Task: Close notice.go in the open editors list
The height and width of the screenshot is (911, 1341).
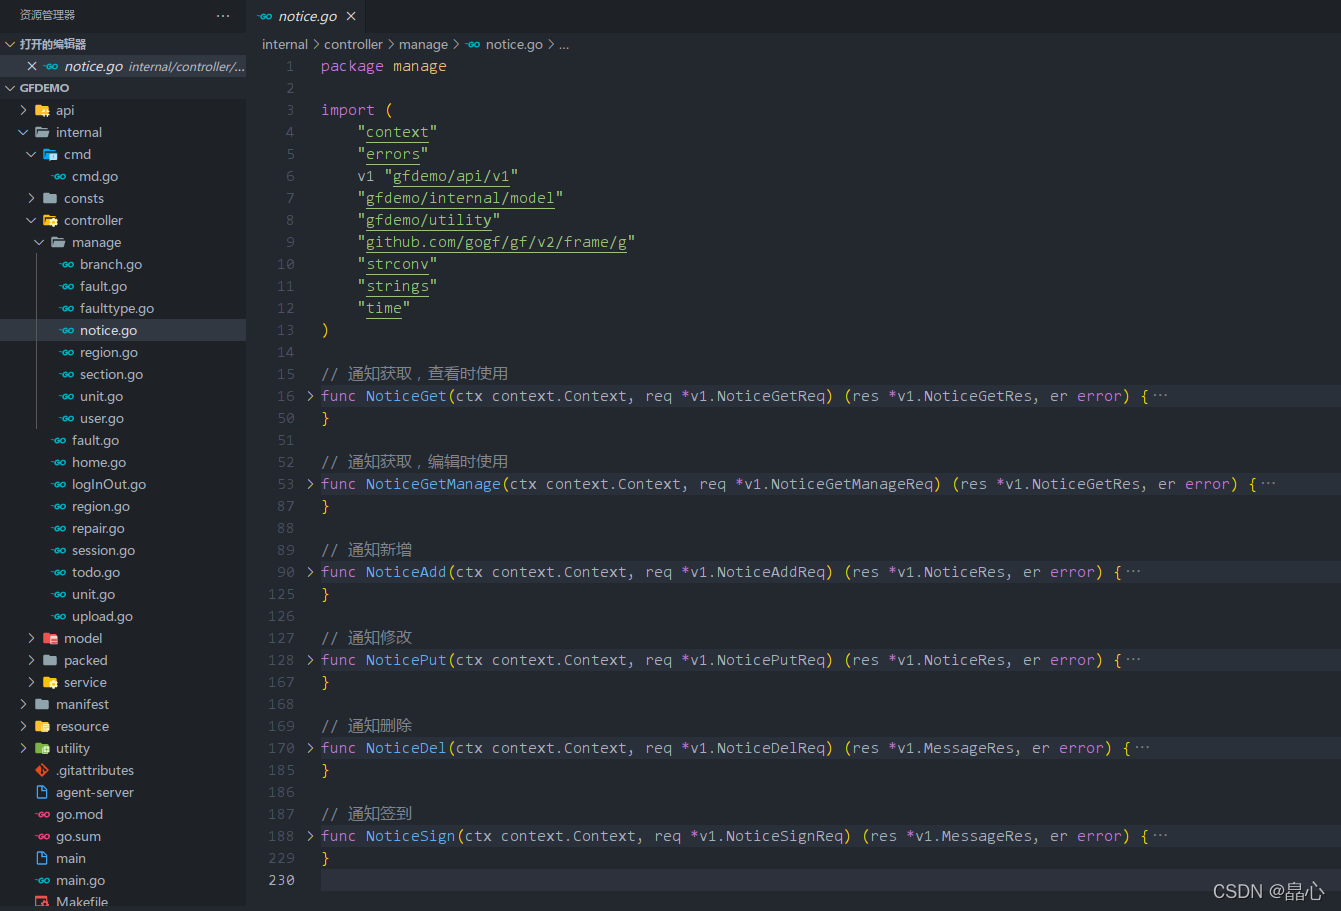Action: click(32, 66)
